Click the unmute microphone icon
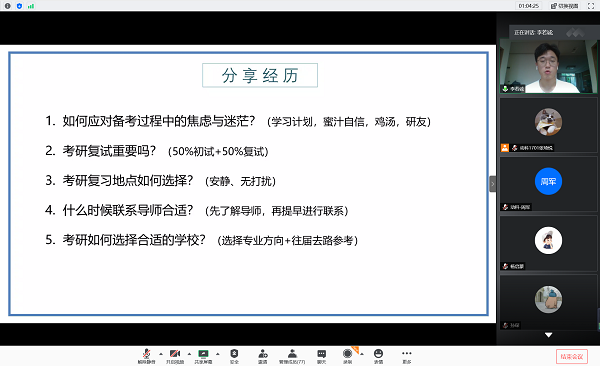This screenshot has height=366, width=600. 146,353
